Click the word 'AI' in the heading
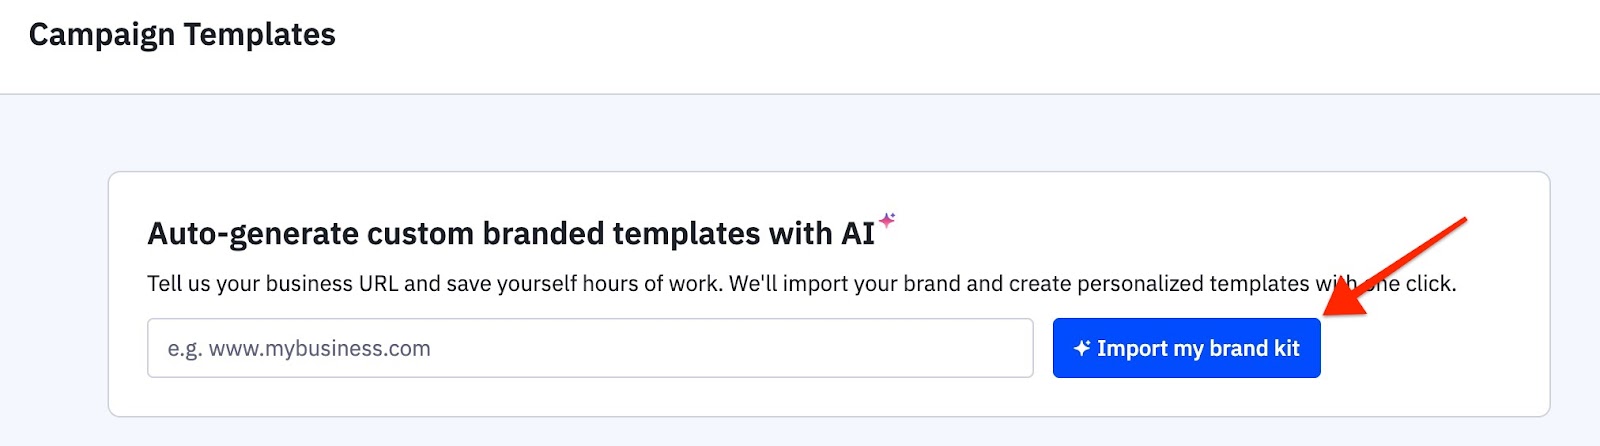 click(x=857, y=234)
